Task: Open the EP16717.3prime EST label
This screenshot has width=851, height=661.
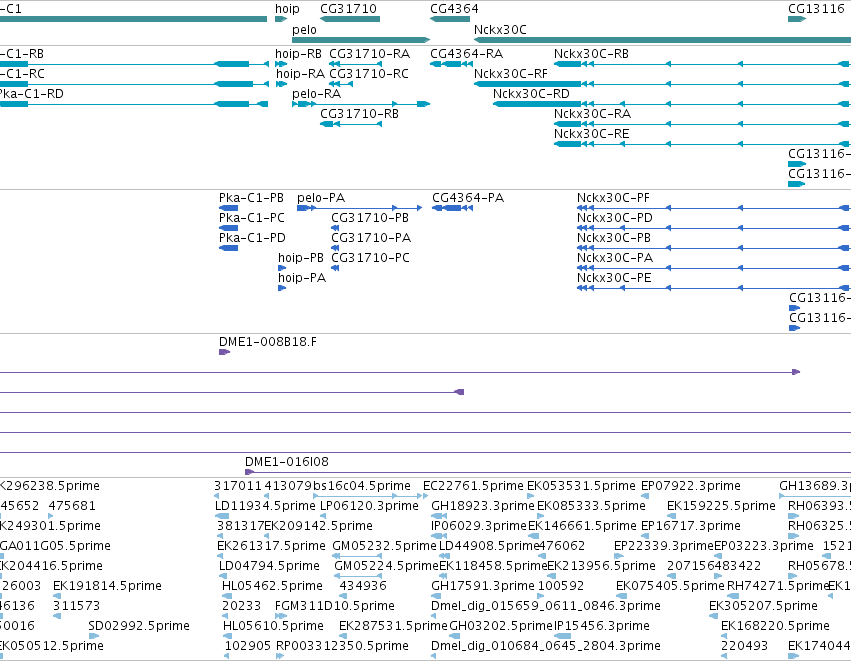Action: (x=690, y=526)
